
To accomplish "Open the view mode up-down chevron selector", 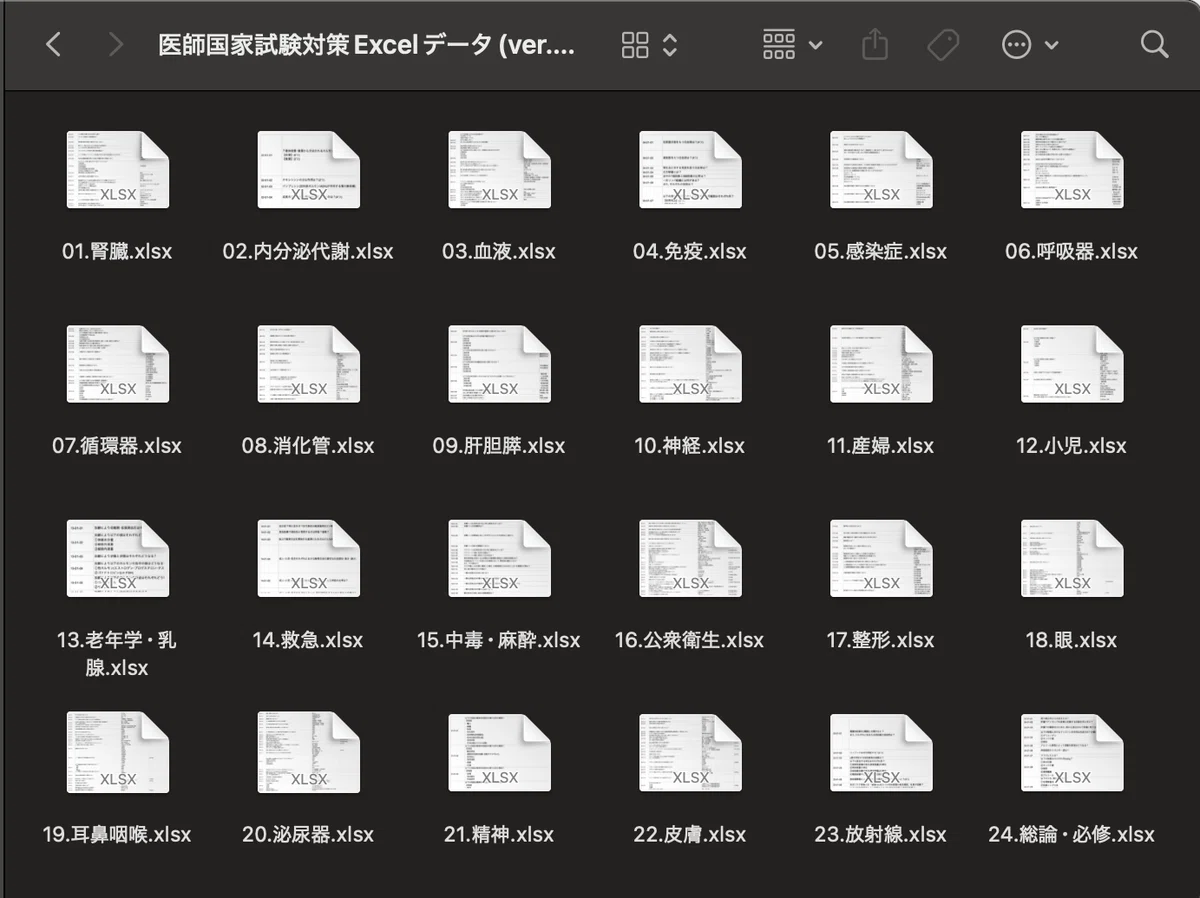I will click(670, 44).
